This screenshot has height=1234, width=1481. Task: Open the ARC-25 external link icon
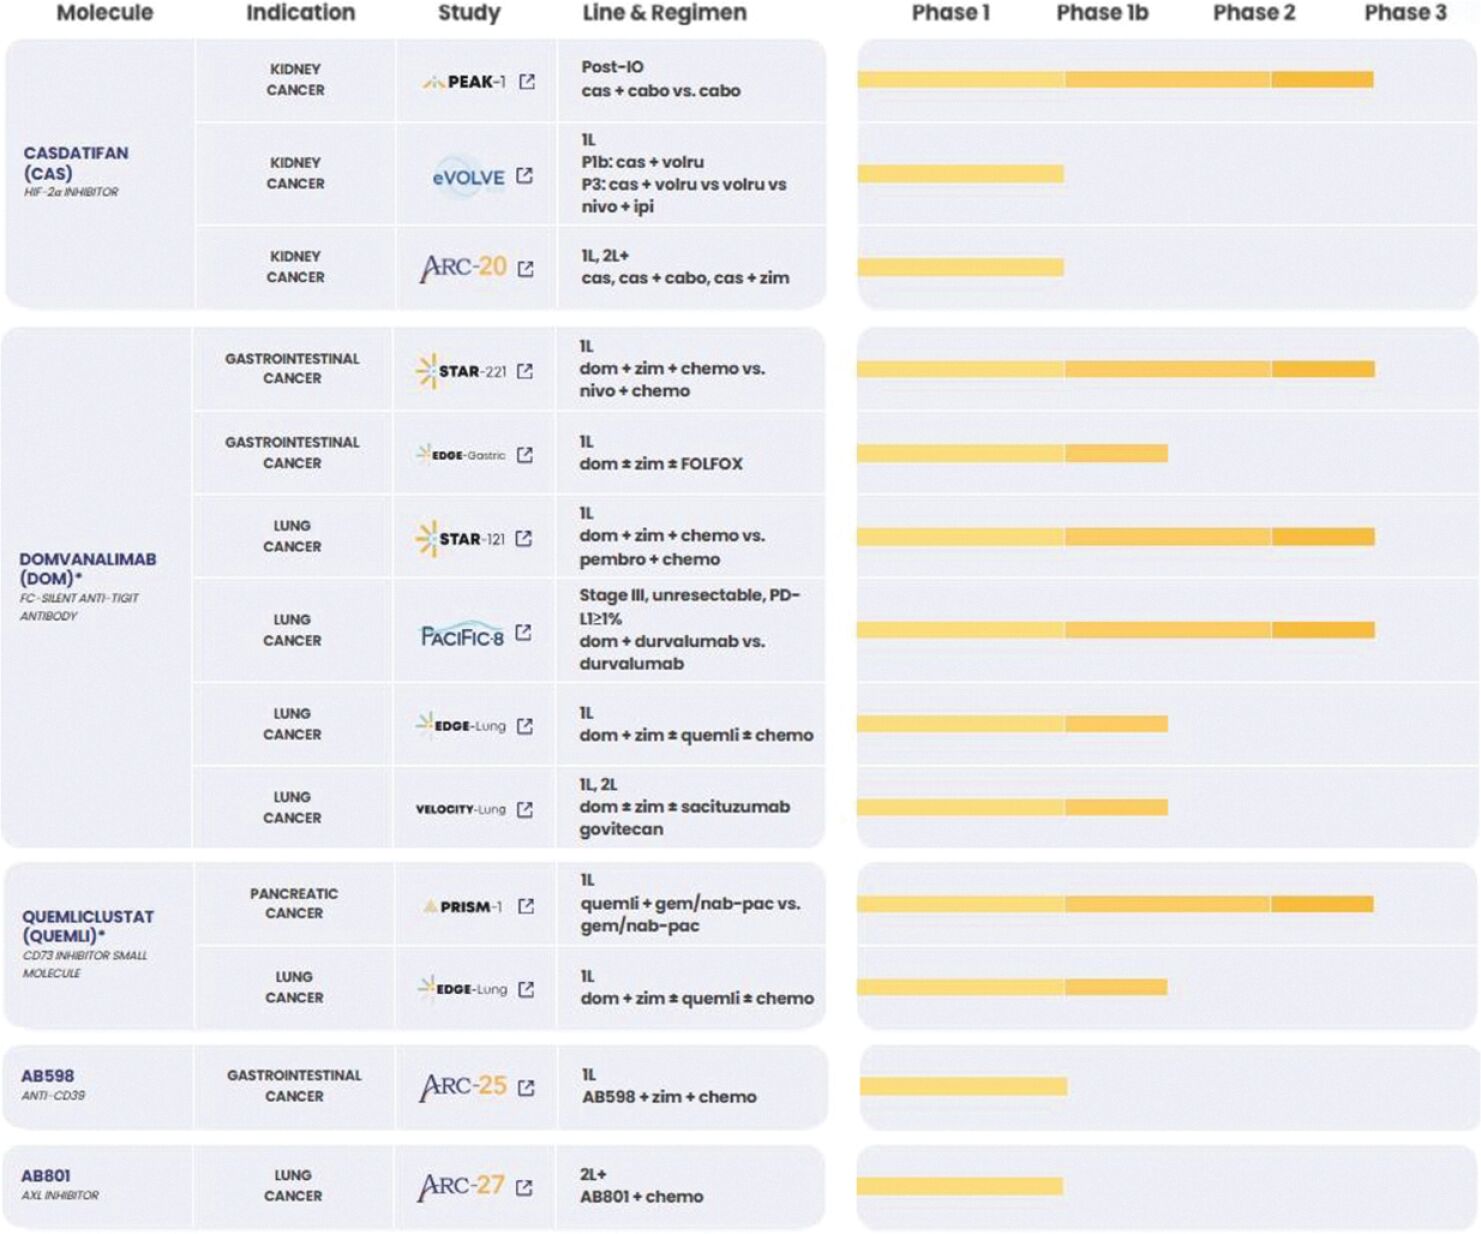526,1087
